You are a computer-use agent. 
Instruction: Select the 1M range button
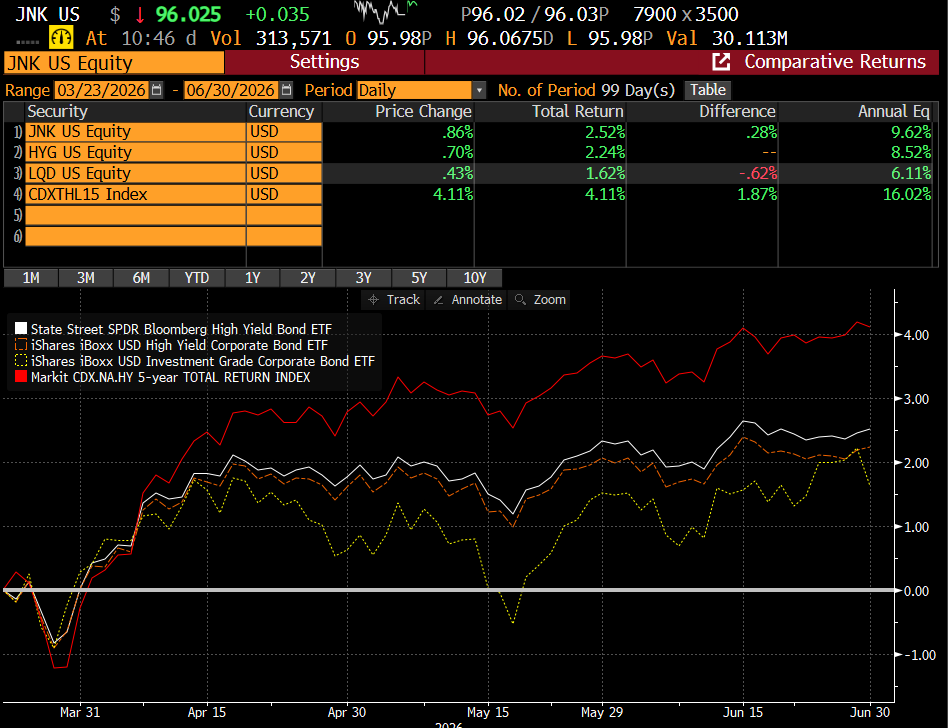click(31, 278)
